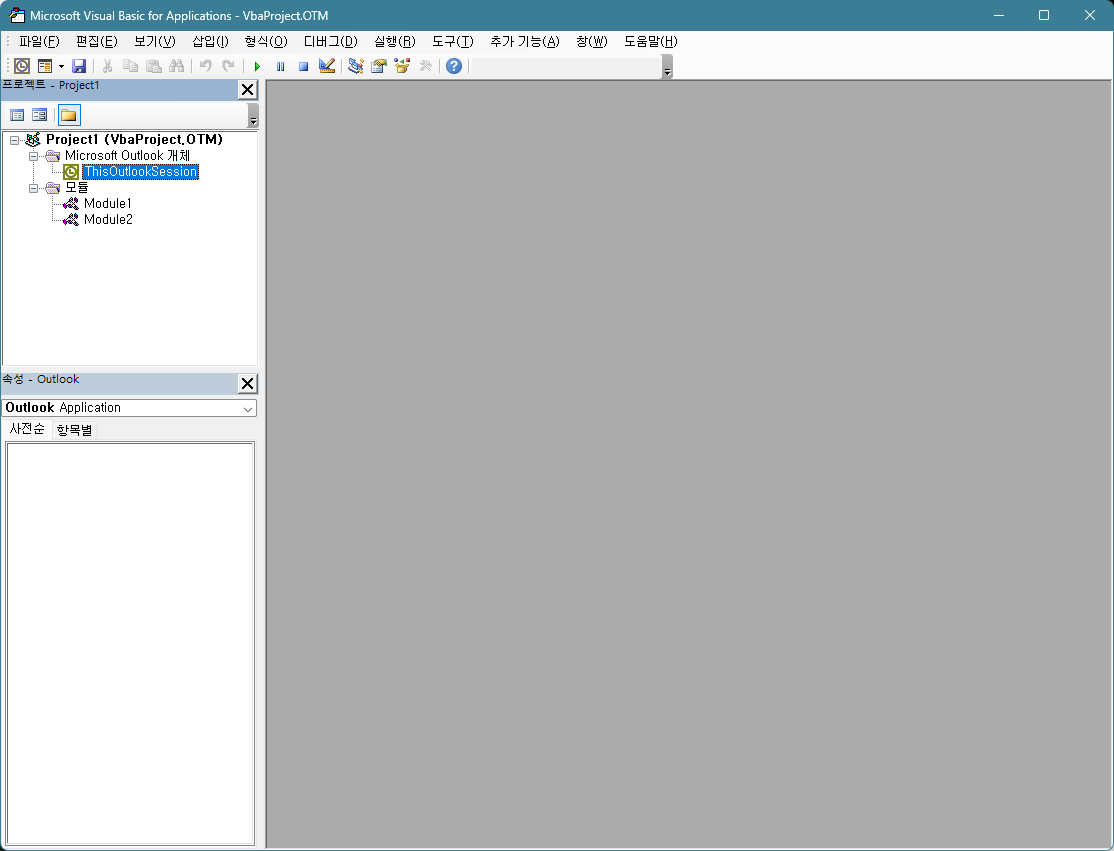Click the Insert UserForm toolbar icon
Viewport: 1114px width, 851px height.
(x=45, y=66)
